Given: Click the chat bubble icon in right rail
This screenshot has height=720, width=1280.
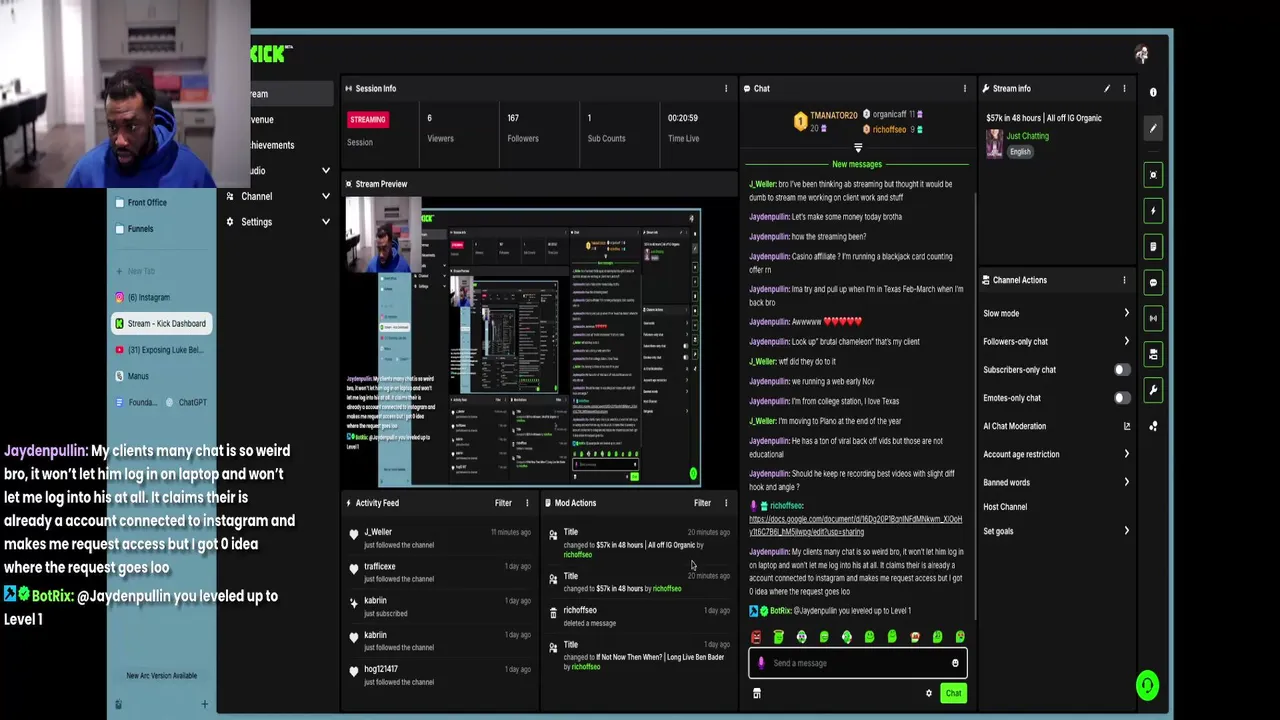Looking at the screenshot, I should tap(1153, 283).
